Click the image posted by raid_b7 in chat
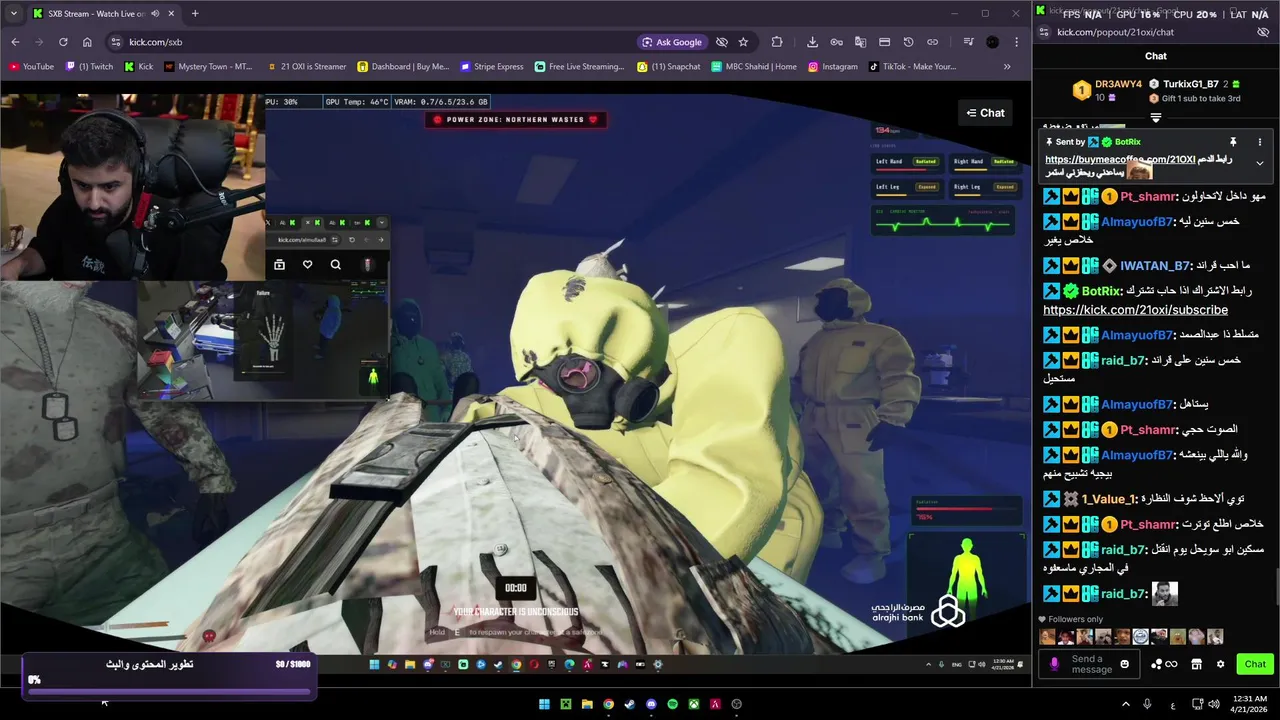 pos(1165,594)
